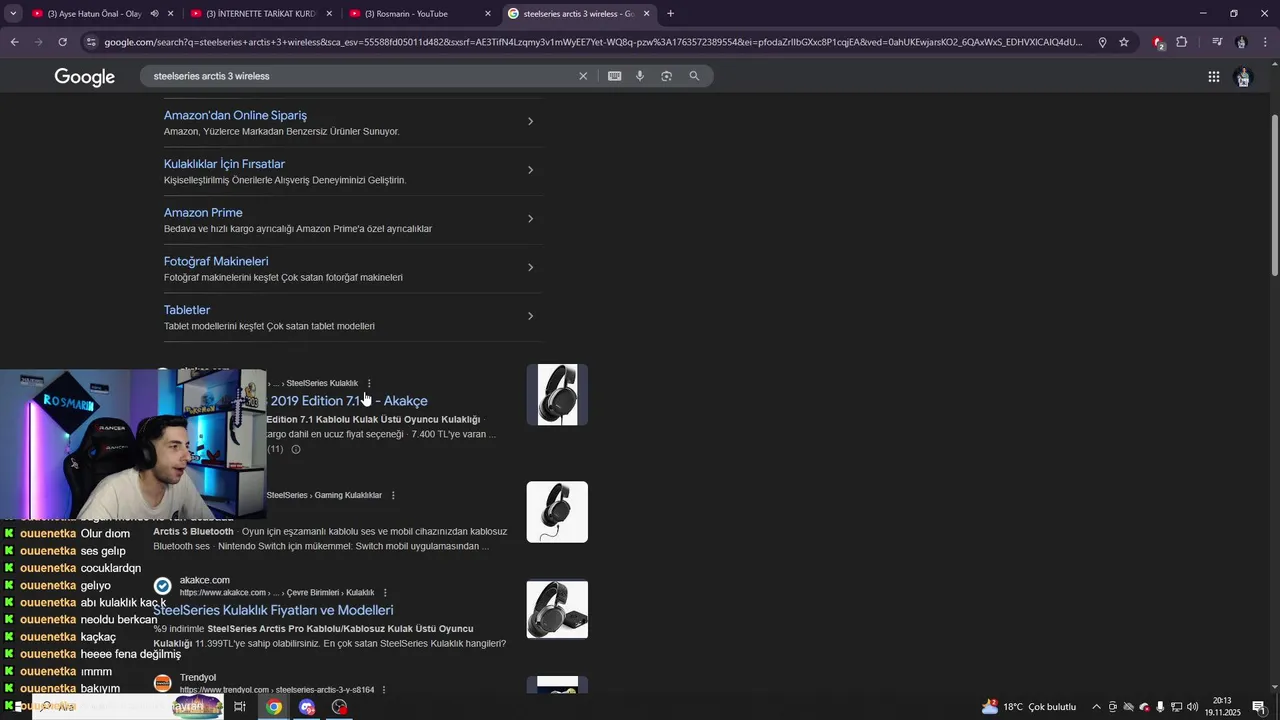Open the notification center icon
Image resolution: width=1280 pixels, height=720 pixels.
pyautogui.click(x=1259, y=707)
